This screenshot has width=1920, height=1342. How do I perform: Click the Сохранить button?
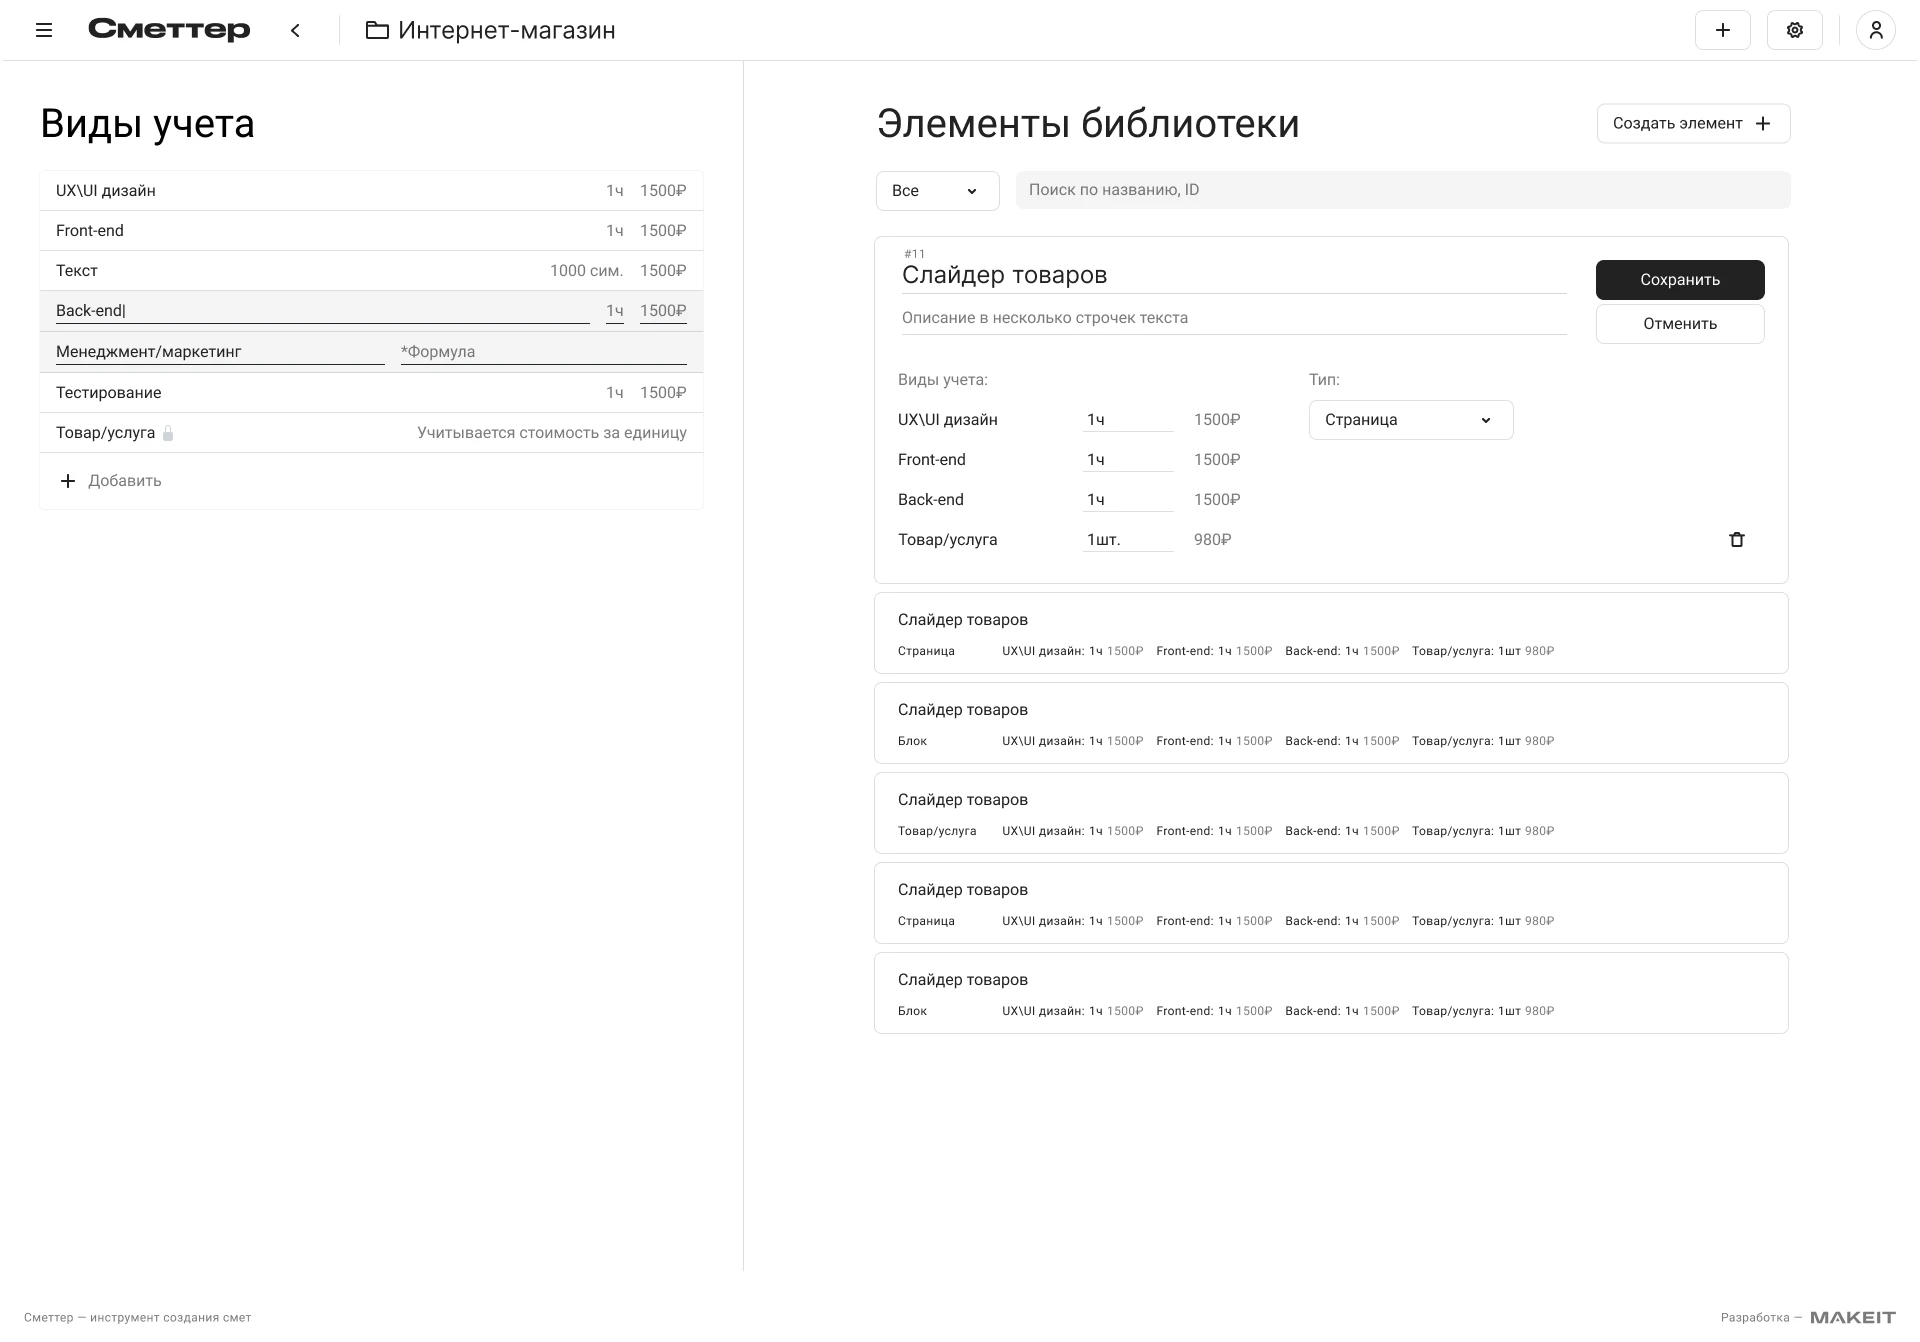point(1679,280)
